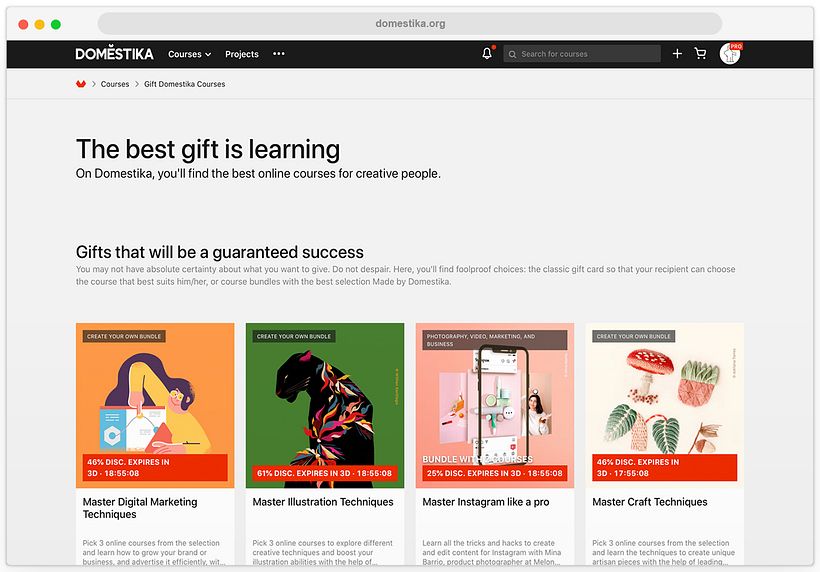Click Master Digital Marketing Techniques title

(x=140, y=508)
